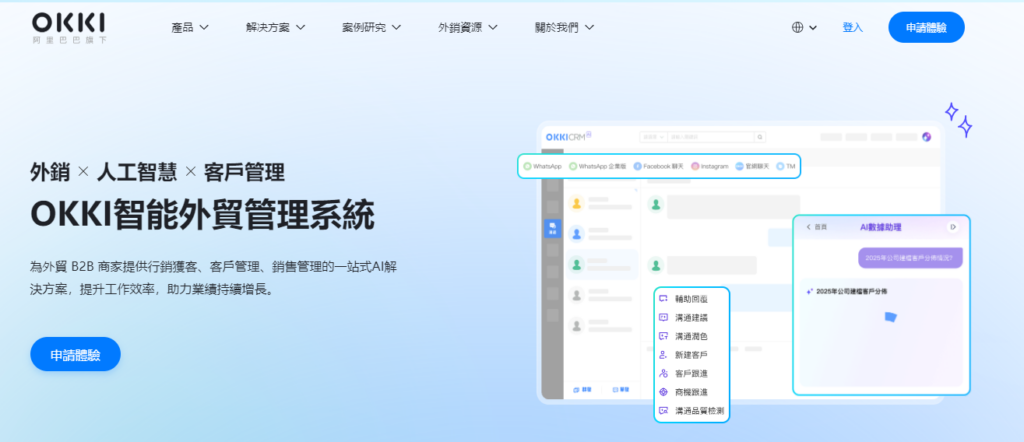The image size is (1024, 442).
Task: Select the blue chat sidebar icon in CRM
Action: pos(552,228)
